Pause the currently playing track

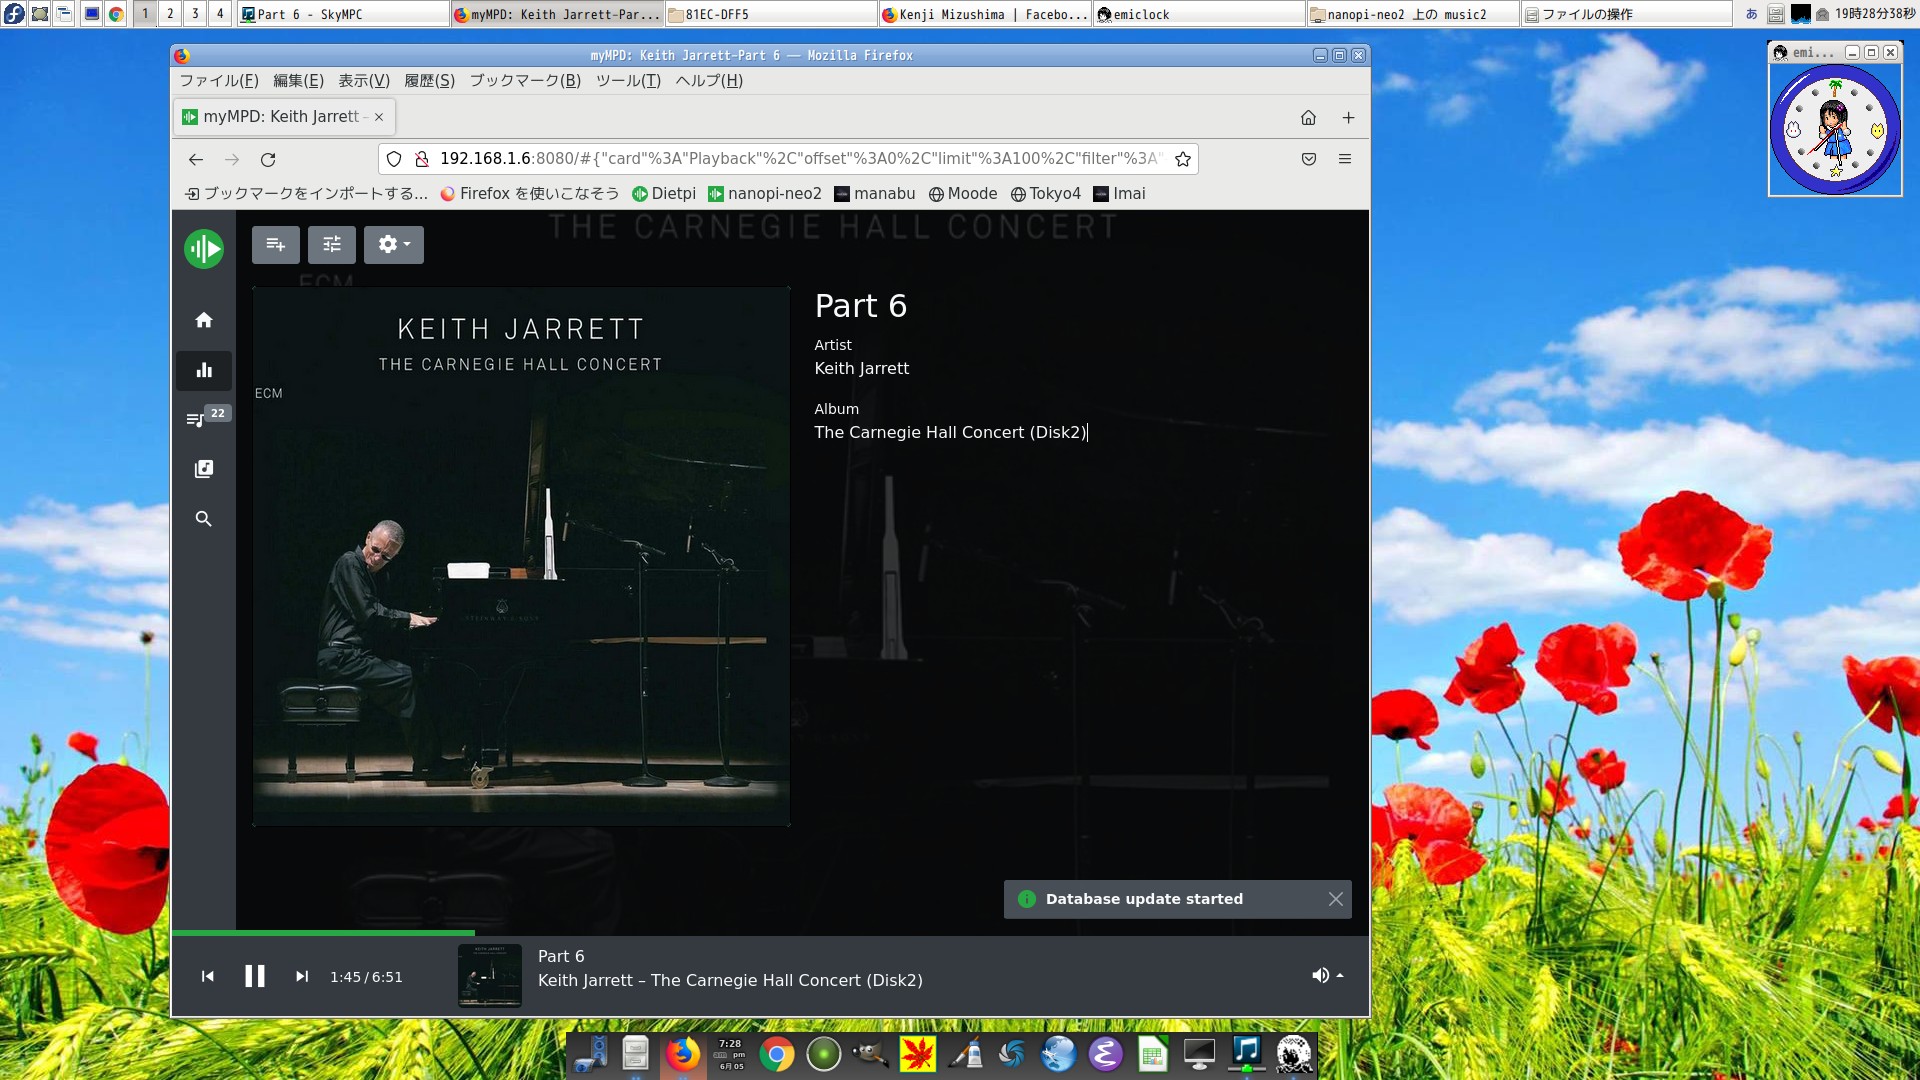pyautogui.click(x=255, y=976)
